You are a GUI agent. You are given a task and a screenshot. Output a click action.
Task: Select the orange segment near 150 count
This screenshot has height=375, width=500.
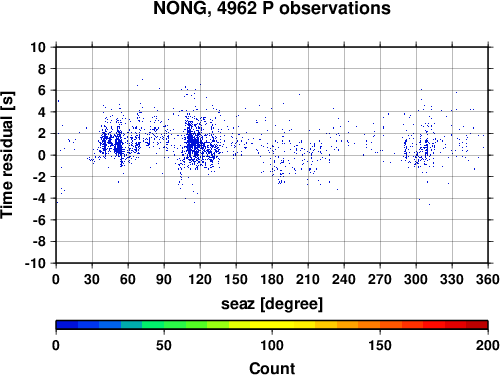[x=380, y=325]
